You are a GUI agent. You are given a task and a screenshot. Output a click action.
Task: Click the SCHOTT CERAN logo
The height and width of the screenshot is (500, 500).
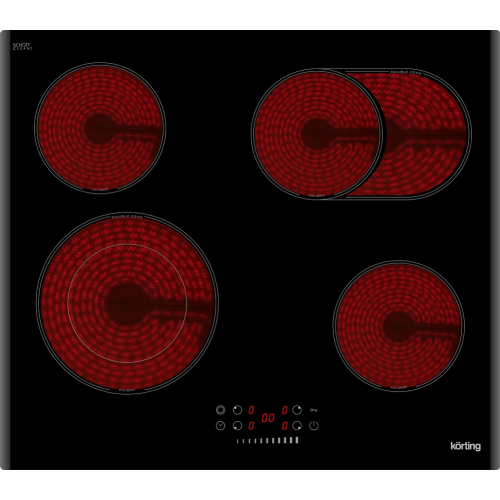[x=22, y=46]
